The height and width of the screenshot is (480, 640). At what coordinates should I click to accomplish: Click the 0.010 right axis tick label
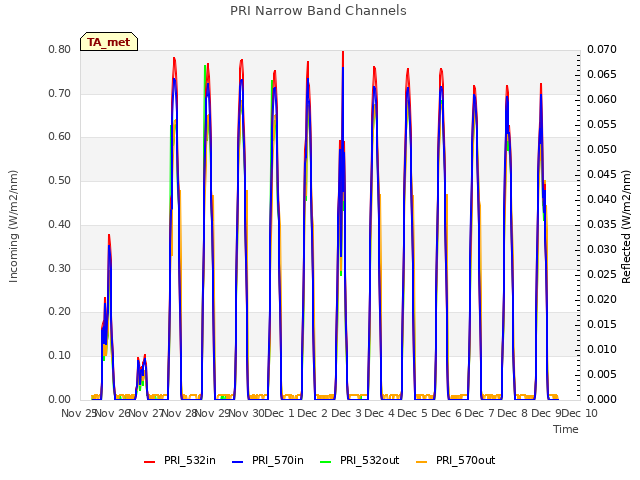[x=602, y=349]
